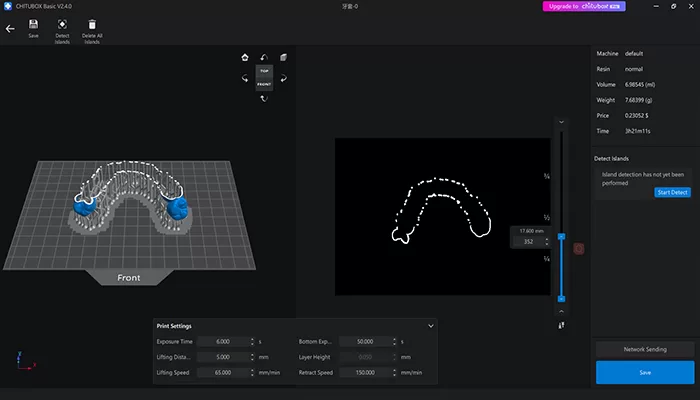The width and height of the screenshot is (700, 400).
Task: Click the XYZ axis indicator
Action: pyautogui.click(x=26, y=361)
